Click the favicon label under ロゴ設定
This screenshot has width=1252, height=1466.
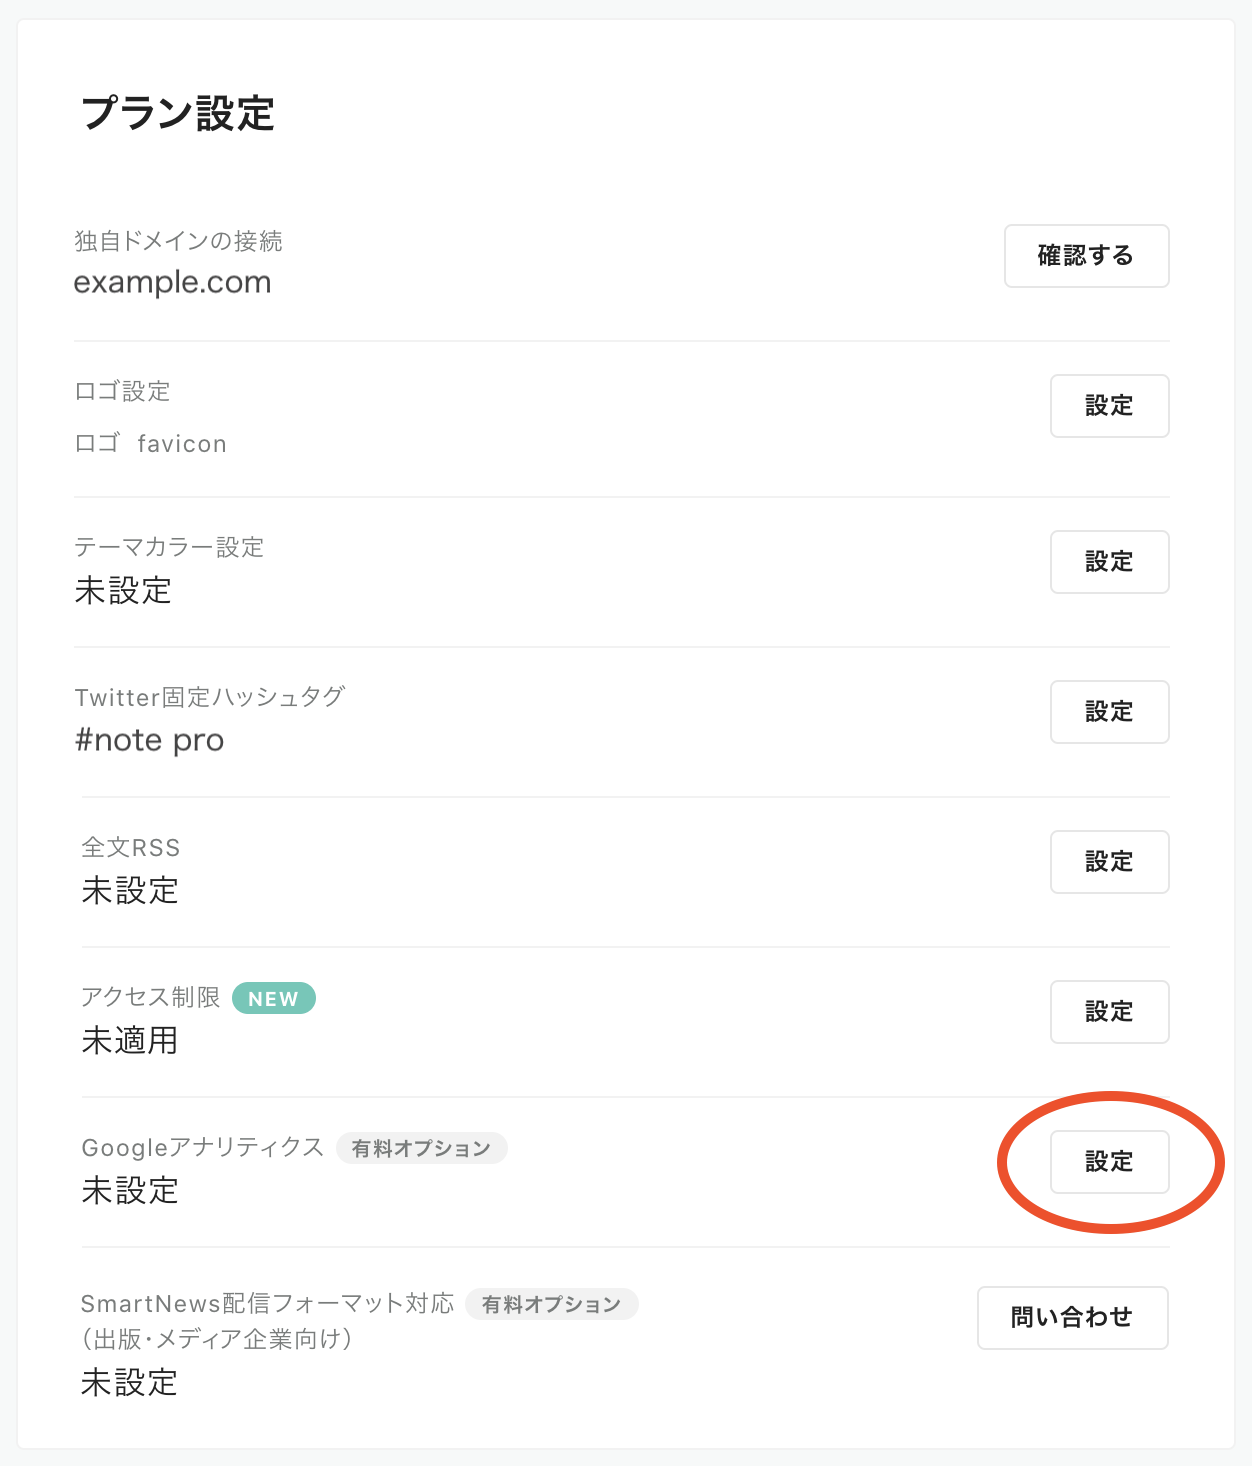pyautogui.click(x=182, y=444)
